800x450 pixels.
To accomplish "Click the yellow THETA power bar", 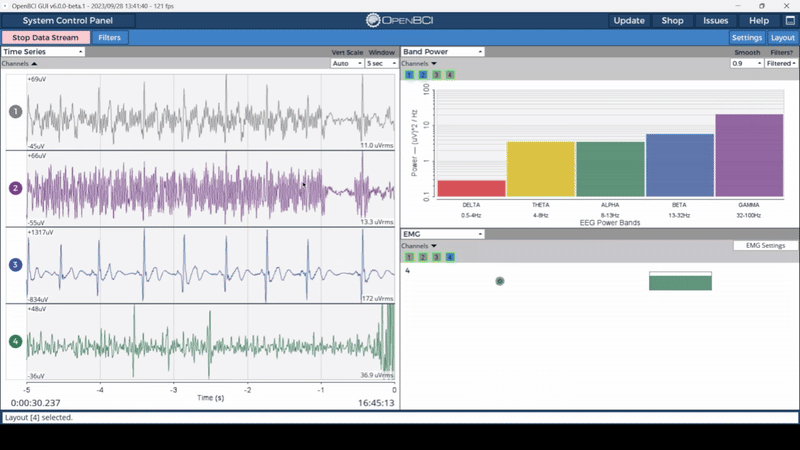I will click(541, 169).
